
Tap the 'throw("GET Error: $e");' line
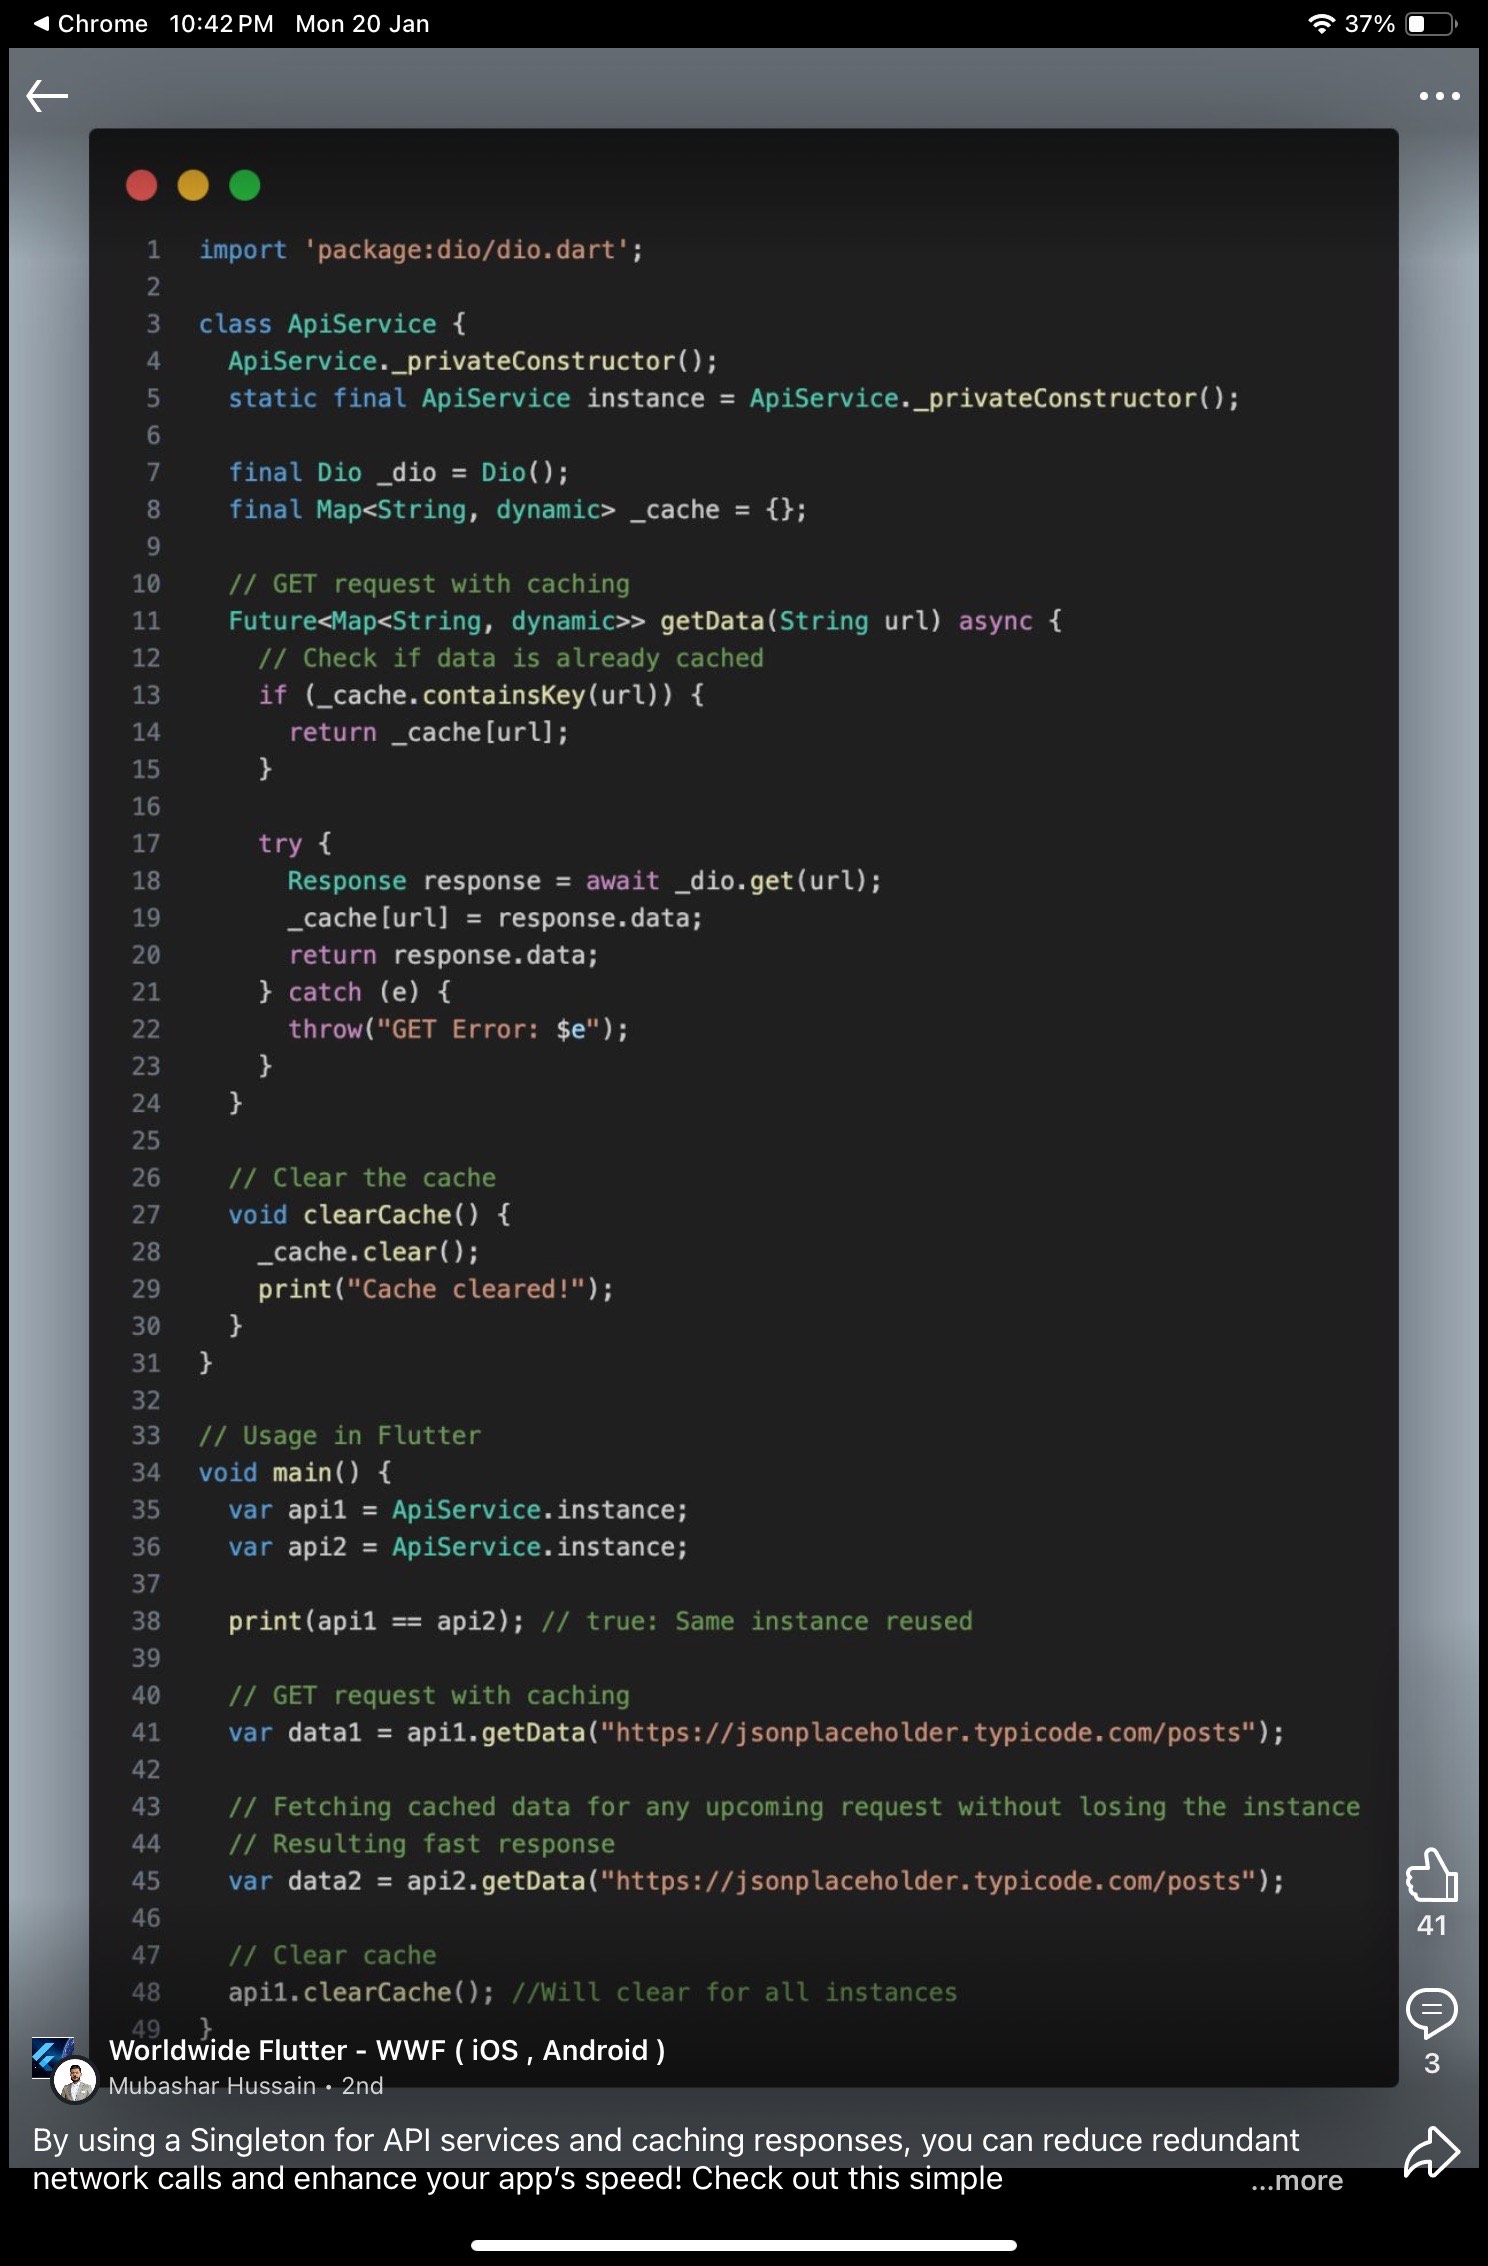[x=458, y=1029]
